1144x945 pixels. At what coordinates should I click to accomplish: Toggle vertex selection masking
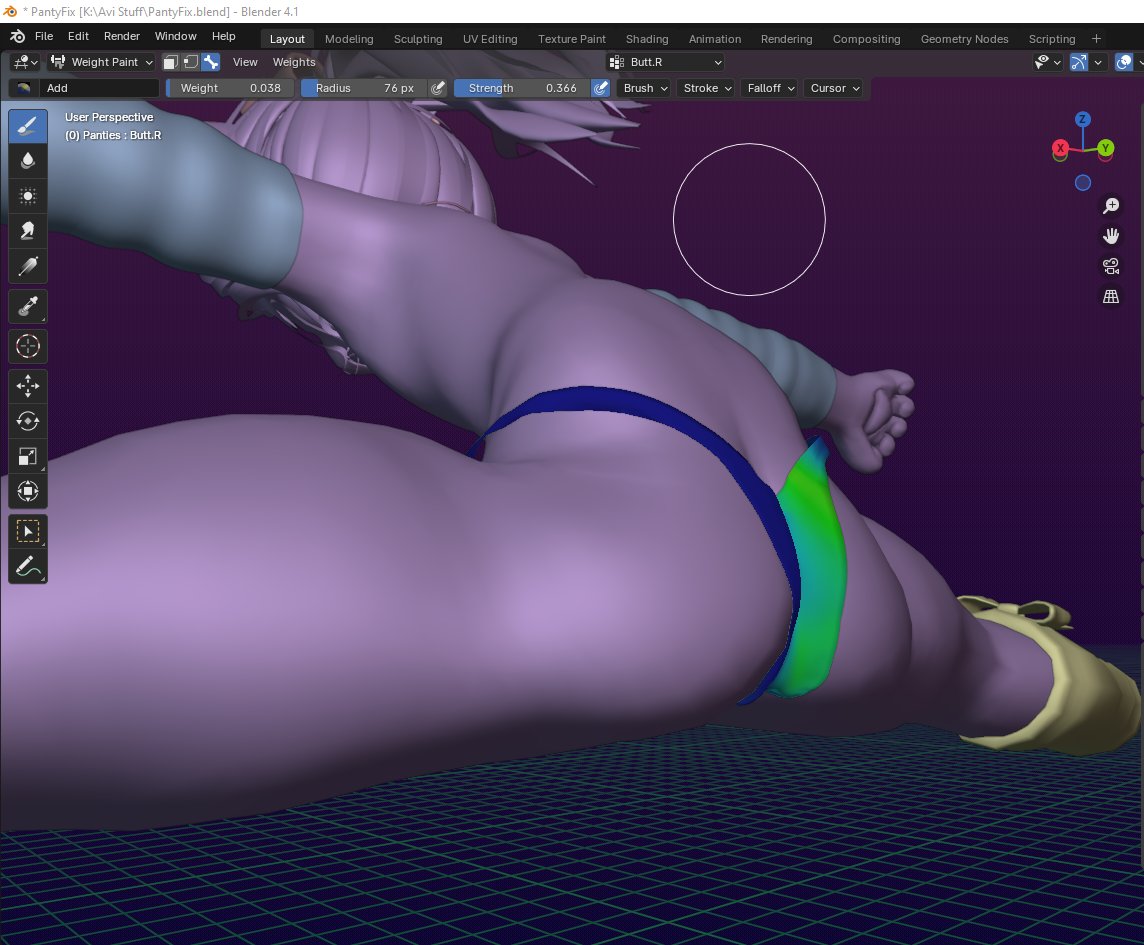click(x=190, y=62)
